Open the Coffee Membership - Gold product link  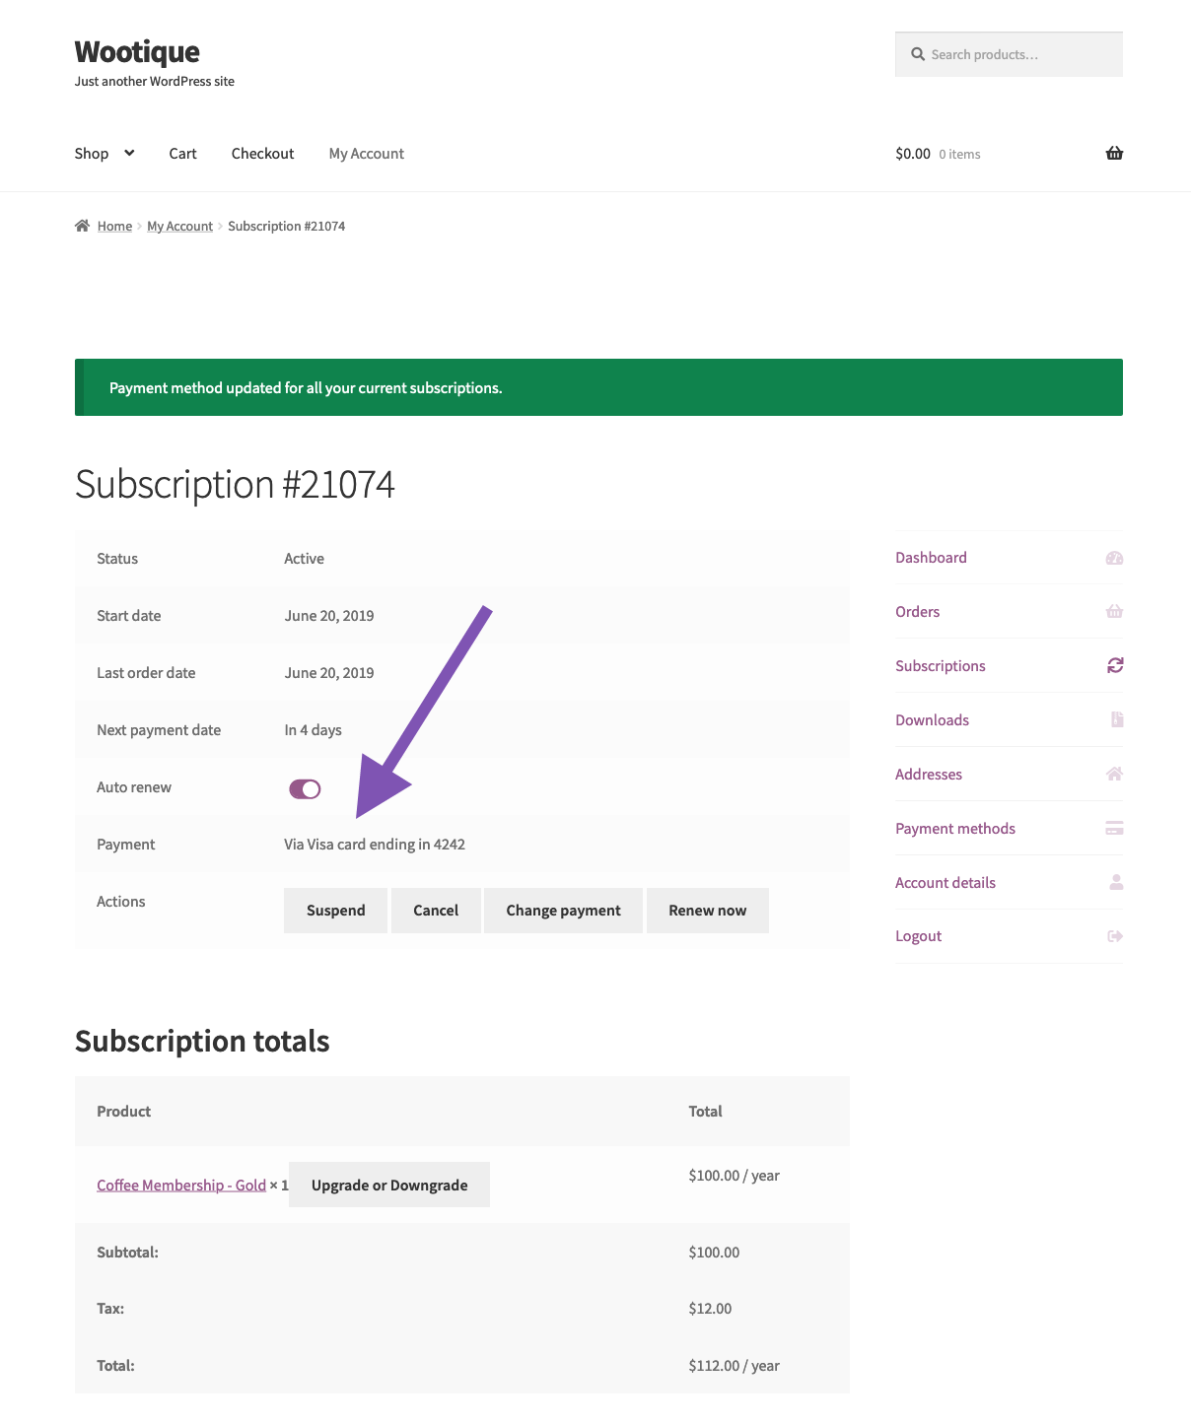[x=181, y=1184]
